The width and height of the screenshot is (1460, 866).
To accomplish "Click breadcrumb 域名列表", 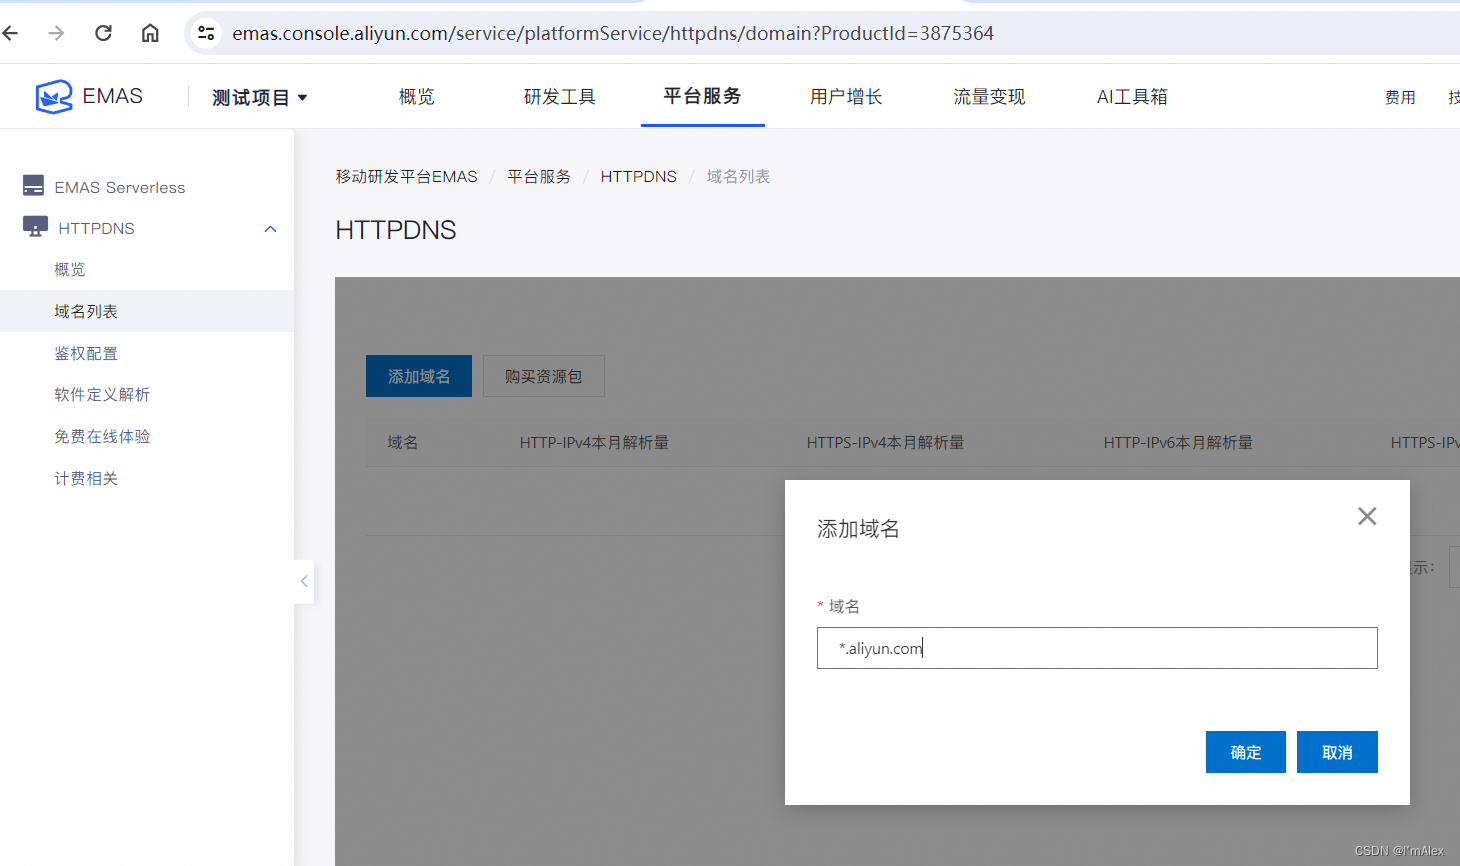I will (x=738, y=176).
